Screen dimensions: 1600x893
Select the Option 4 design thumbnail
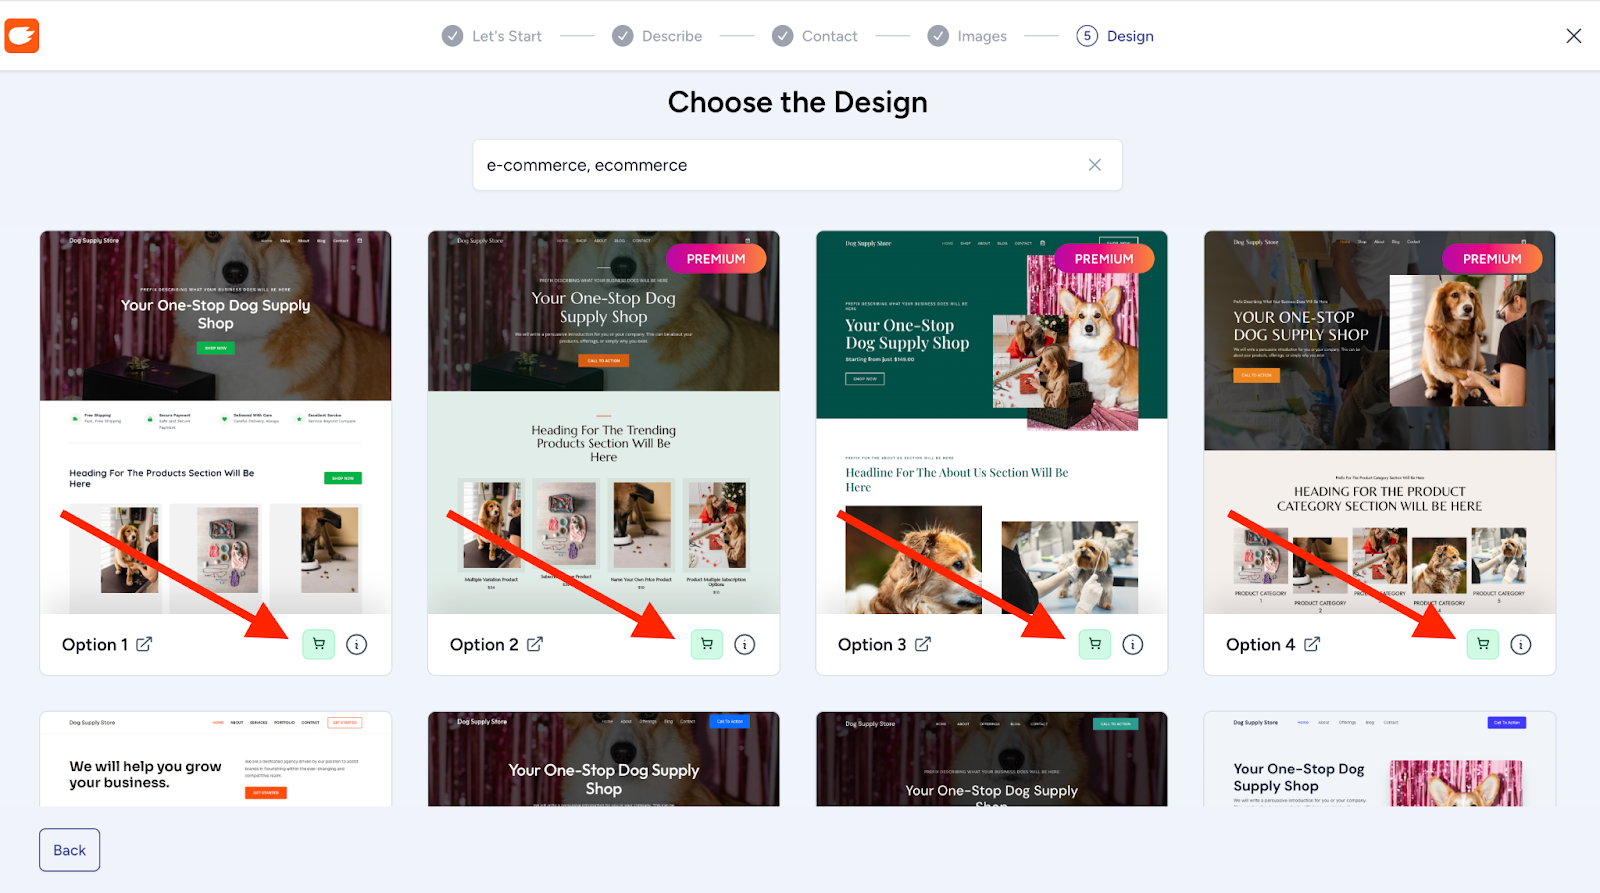1380,422
